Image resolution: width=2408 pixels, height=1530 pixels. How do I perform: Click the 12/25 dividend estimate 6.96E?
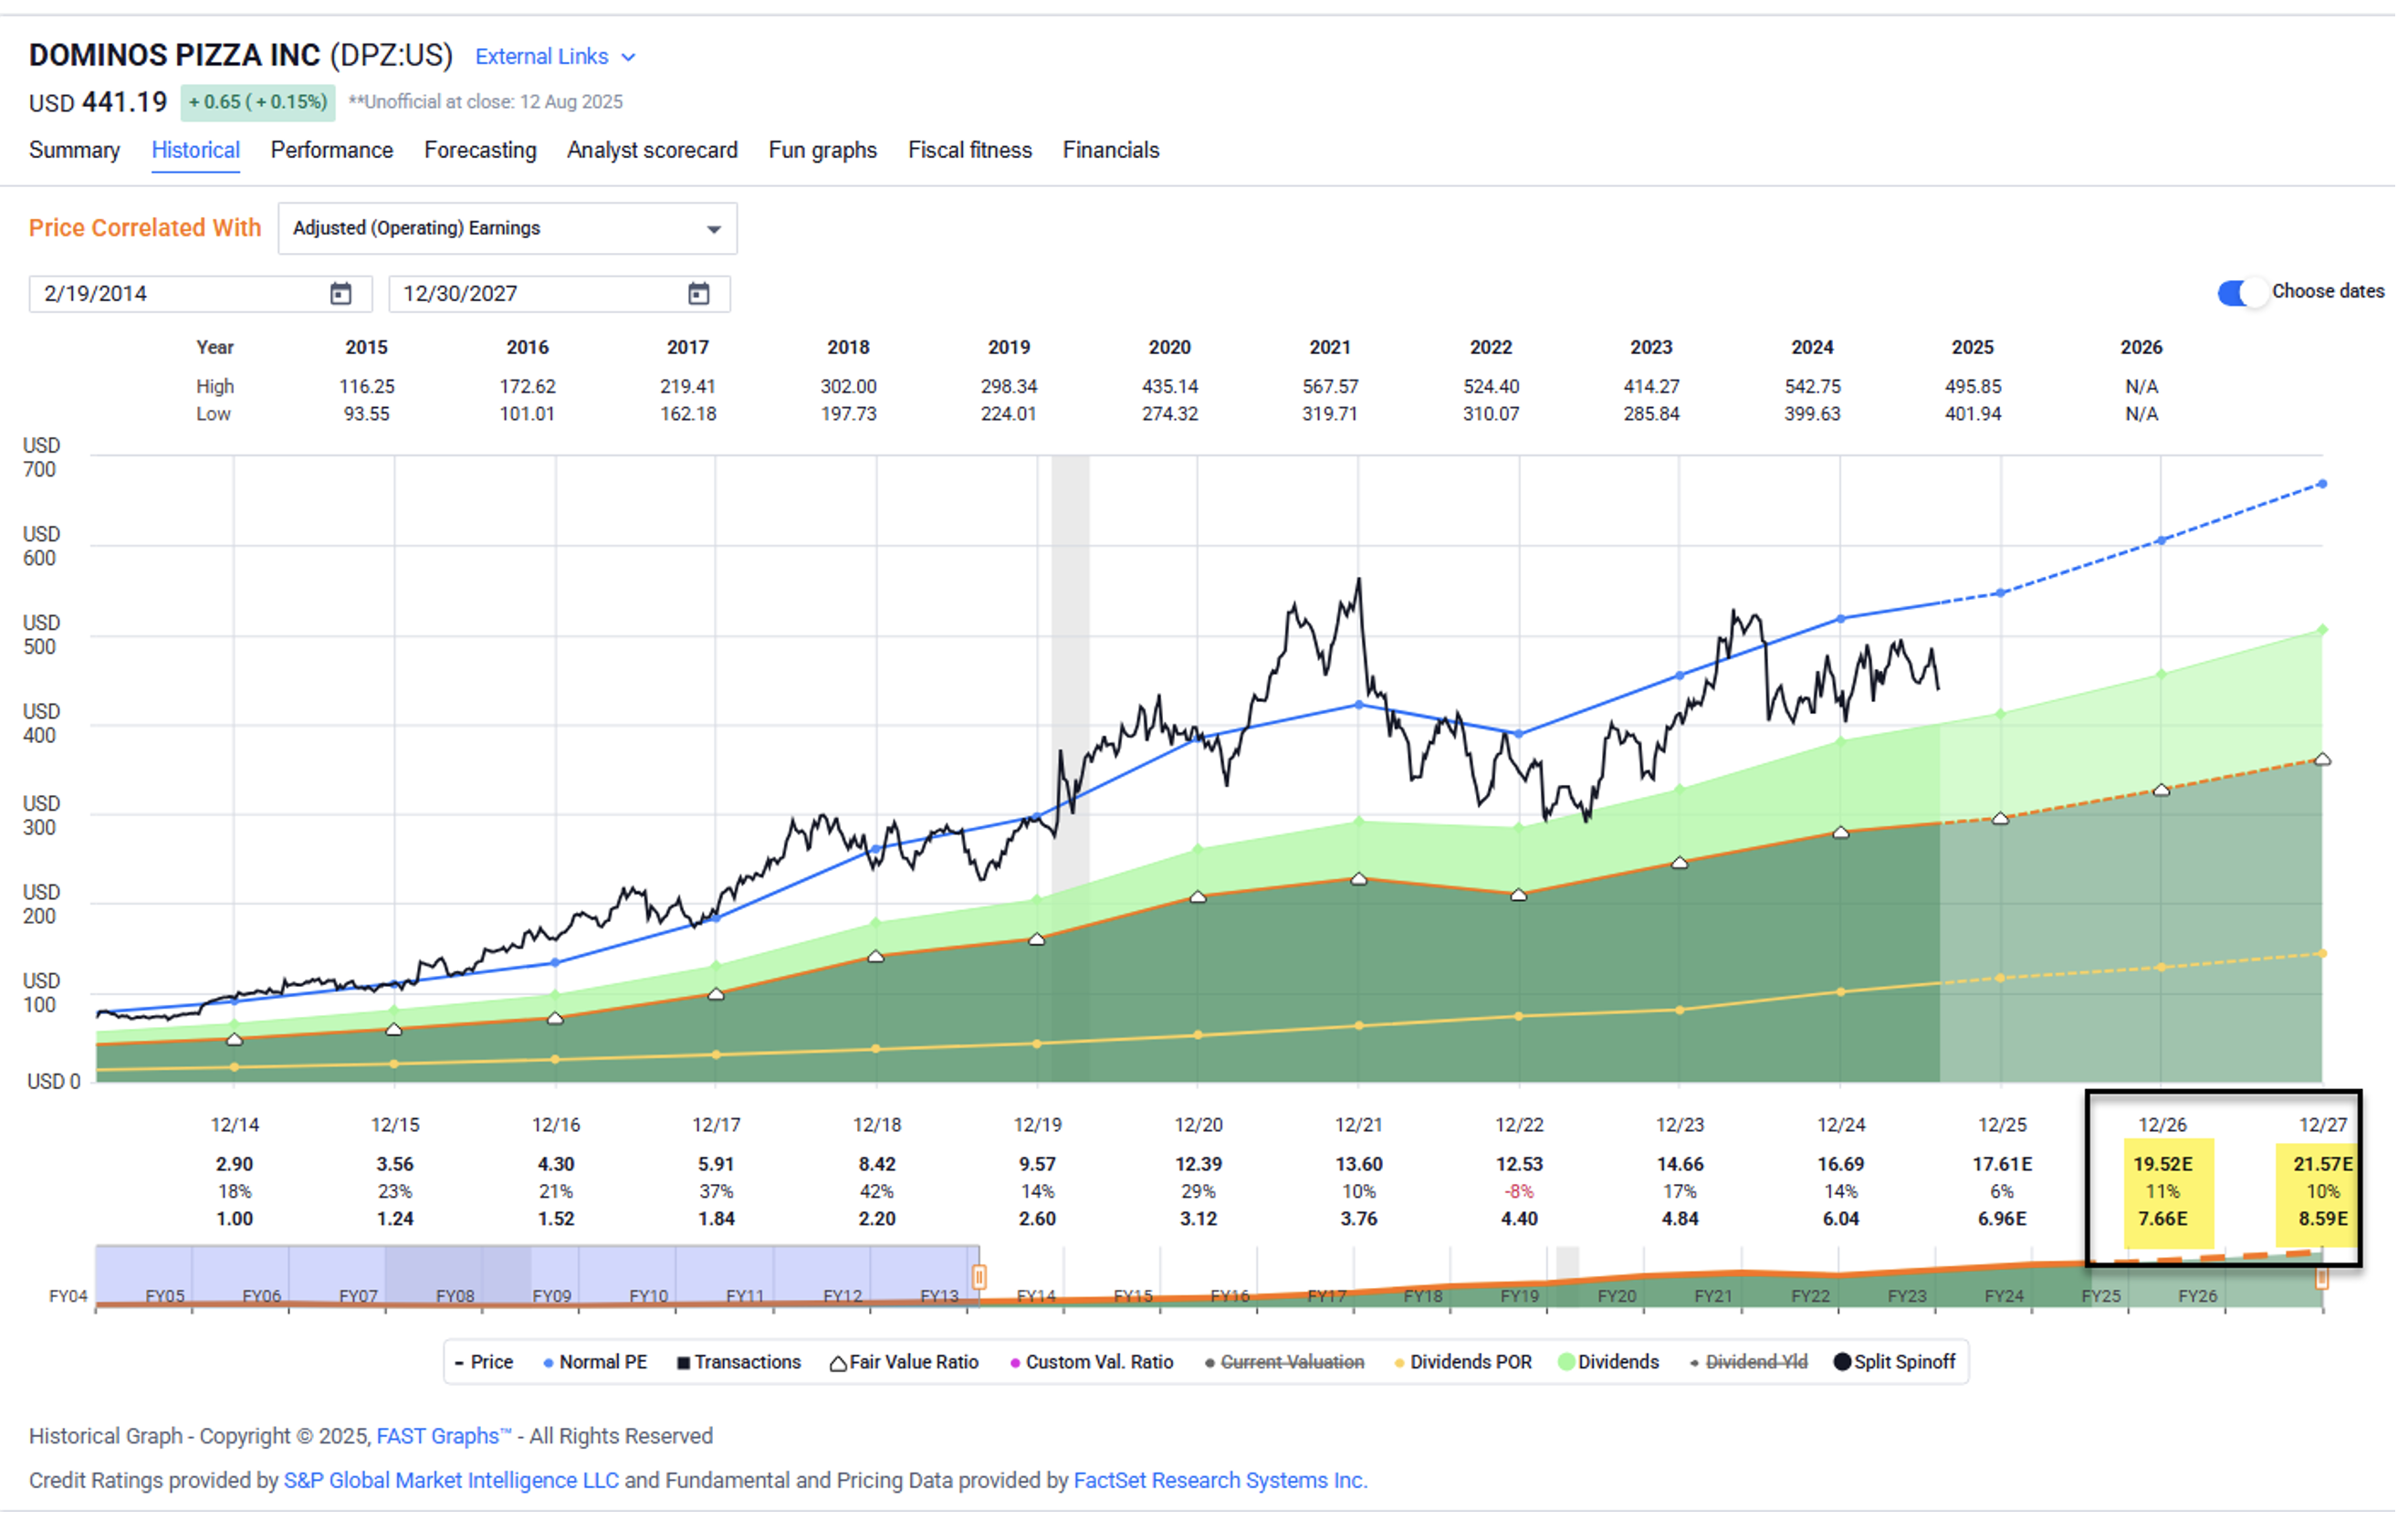[x=2002, y=1219]
